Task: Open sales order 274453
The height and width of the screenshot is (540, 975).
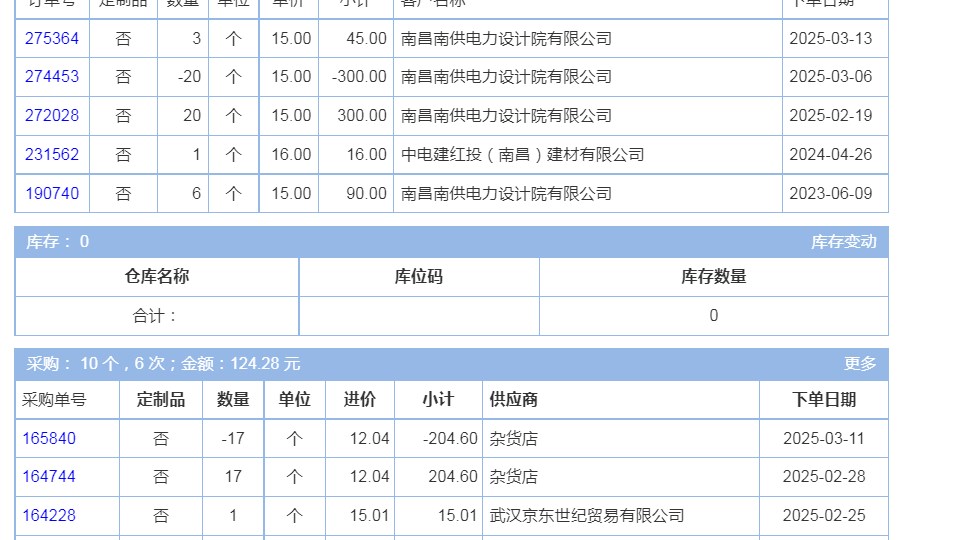Action: 52,77
